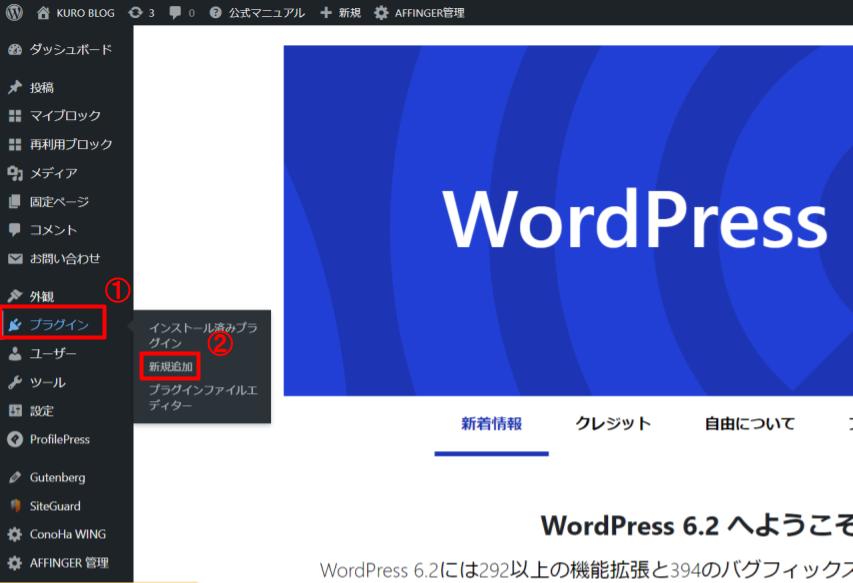
Task: Open the 再利用ブロック menu label
Action: (71, 144)
